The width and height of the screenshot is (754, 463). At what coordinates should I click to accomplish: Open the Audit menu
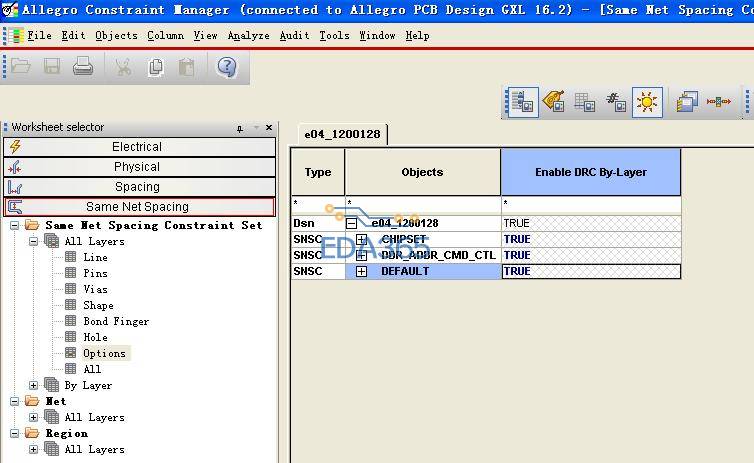point(294,36)
